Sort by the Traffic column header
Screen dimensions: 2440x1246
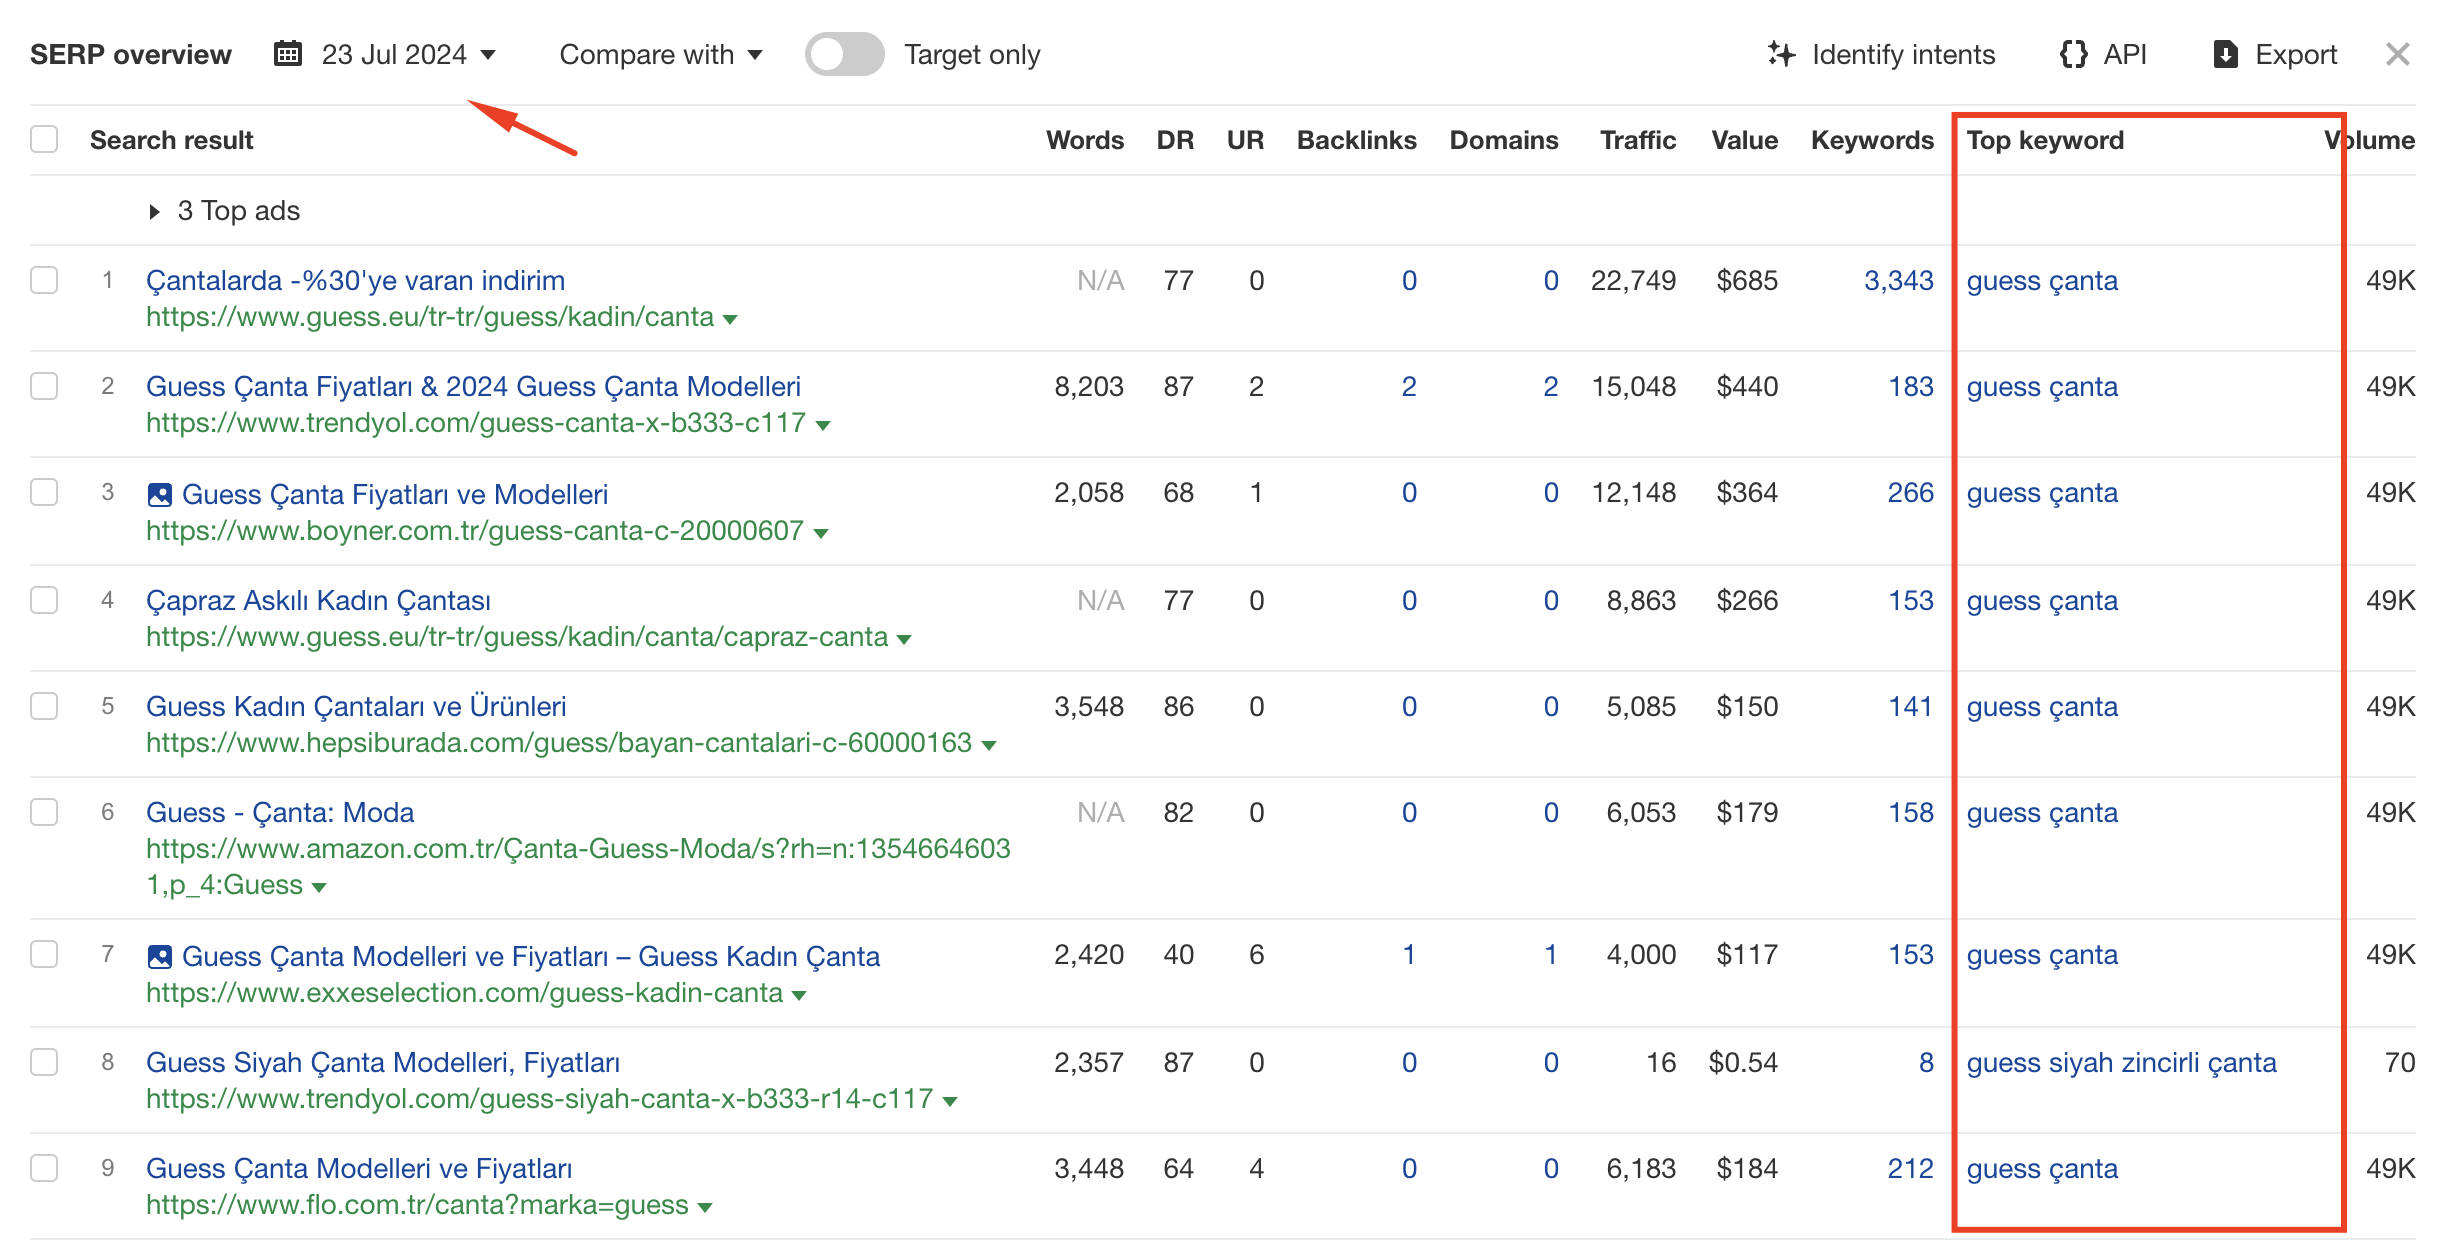pyautogui.click(x=1637, y=140)
